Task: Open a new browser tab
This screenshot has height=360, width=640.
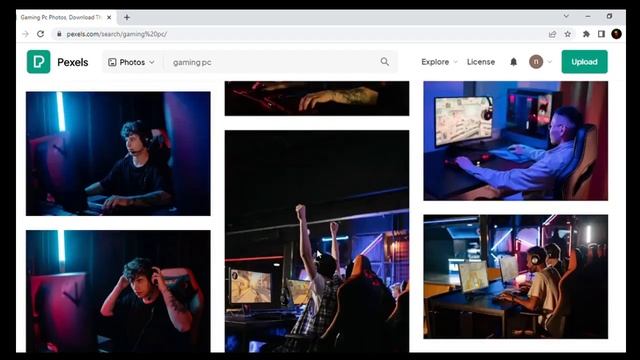Action: point(127,18)
